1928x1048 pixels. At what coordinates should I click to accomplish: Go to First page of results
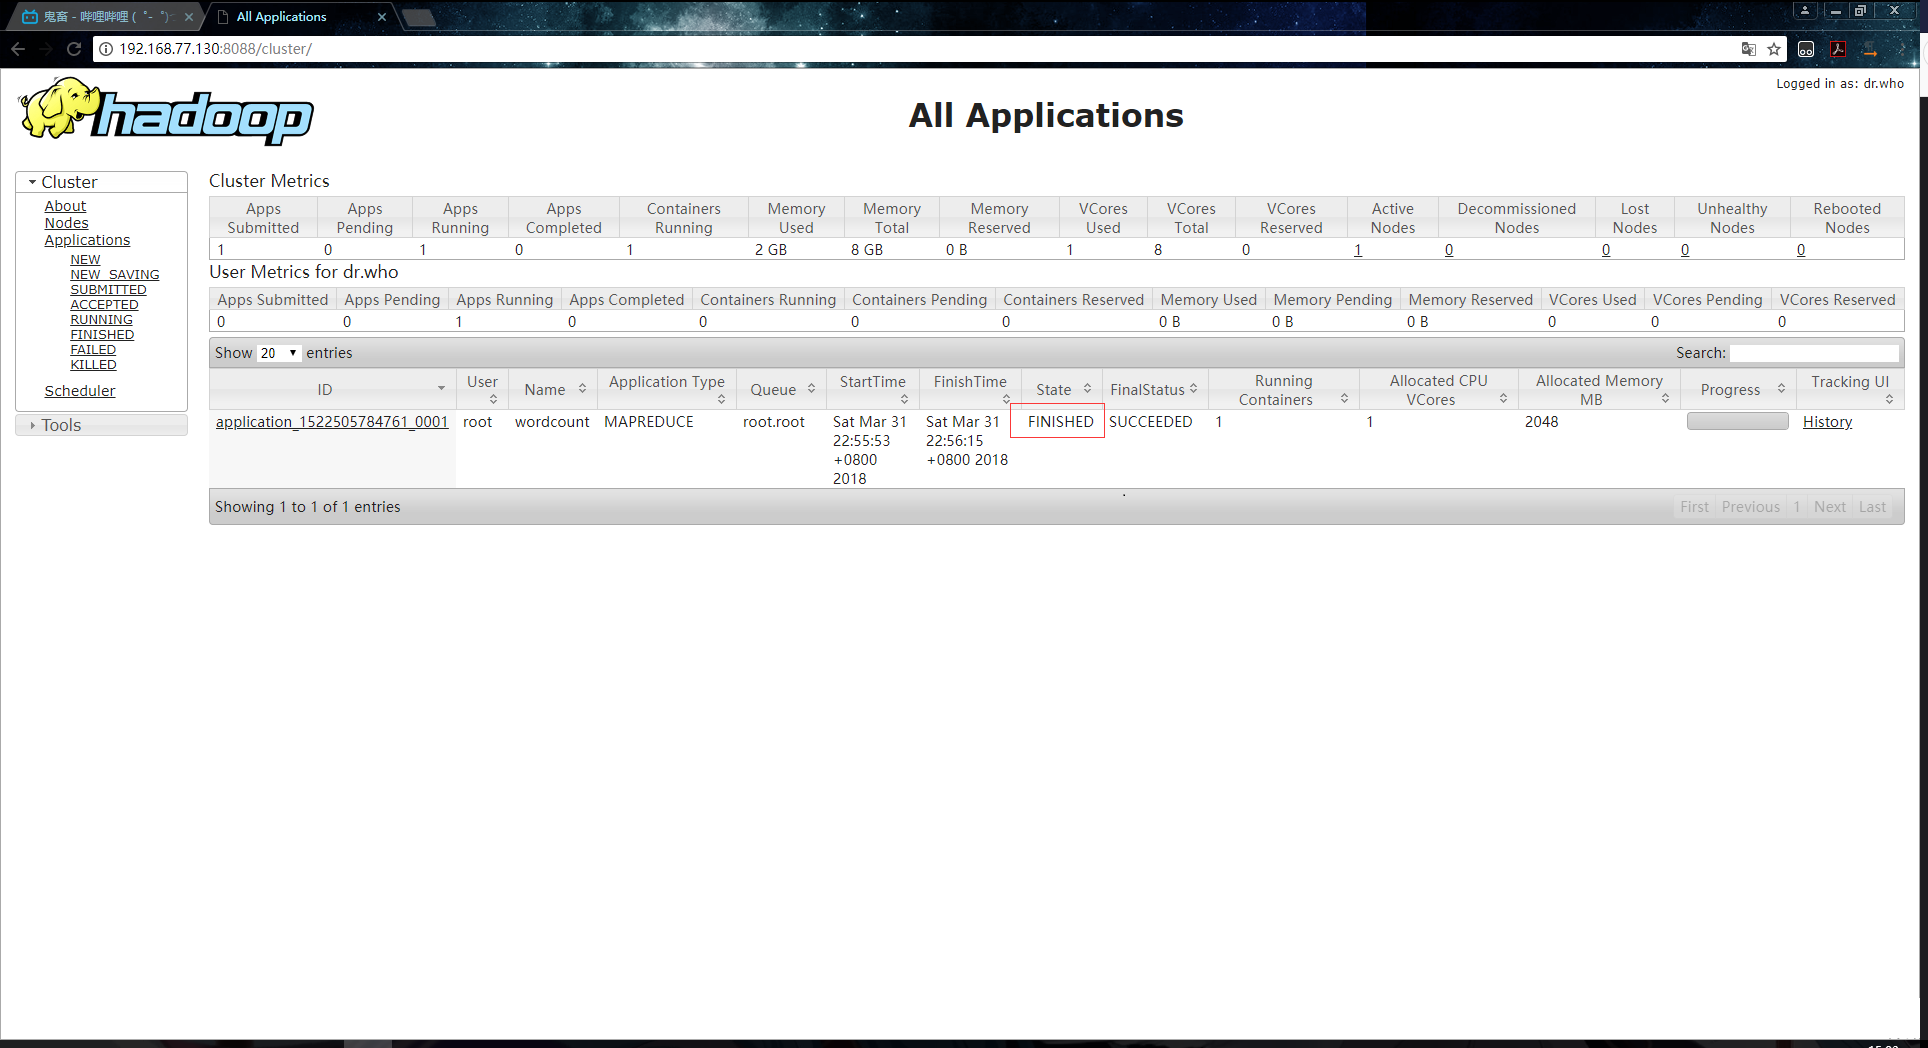click(x=1694, y=507)
